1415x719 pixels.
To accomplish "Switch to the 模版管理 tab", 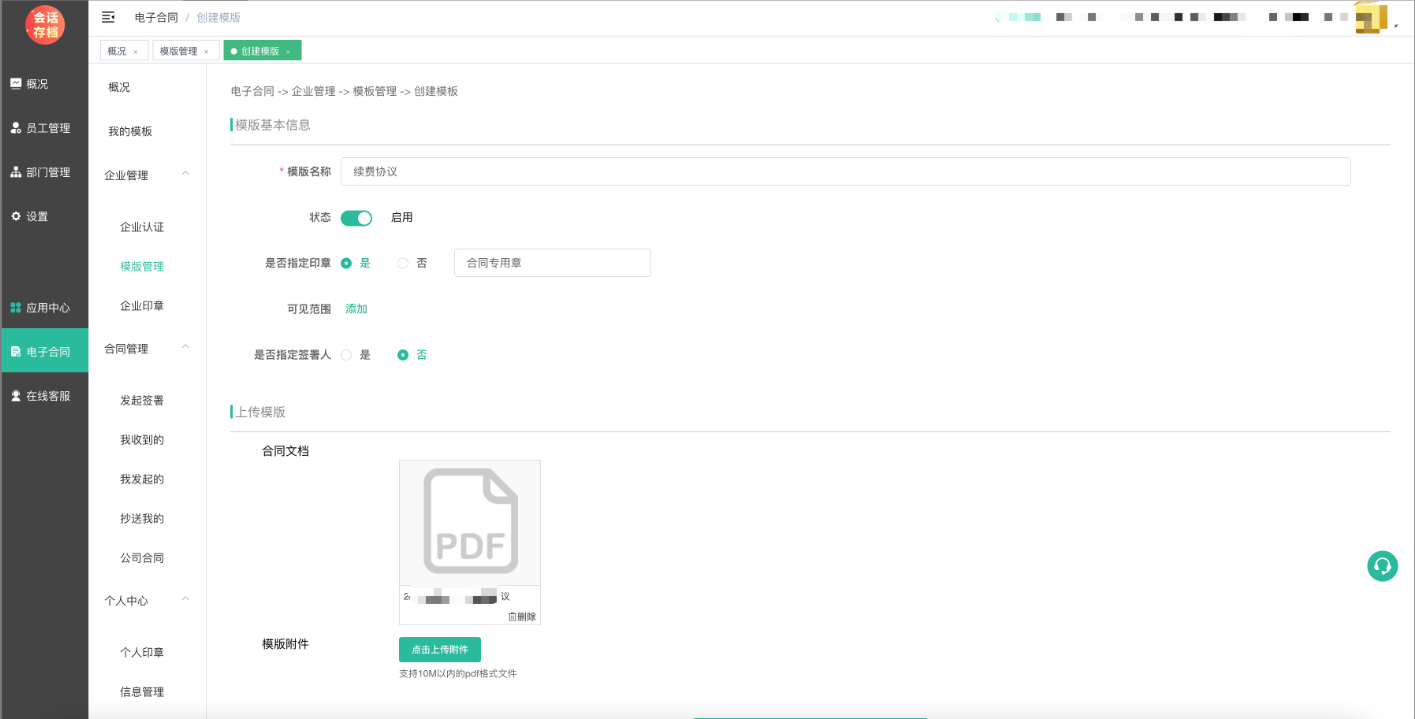I will [x=179, y=51].
